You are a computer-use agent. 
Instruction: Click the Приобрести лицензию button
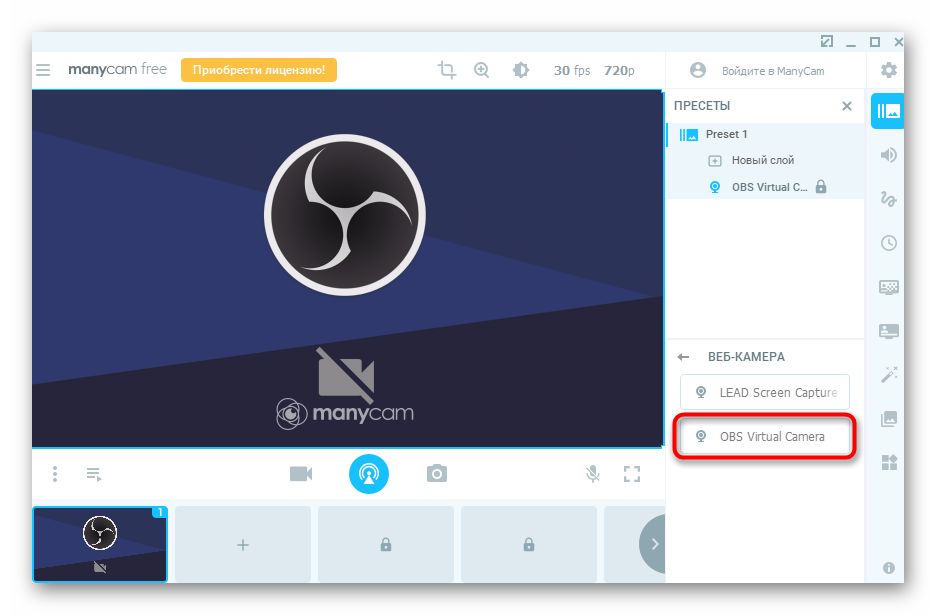[258, 70]
